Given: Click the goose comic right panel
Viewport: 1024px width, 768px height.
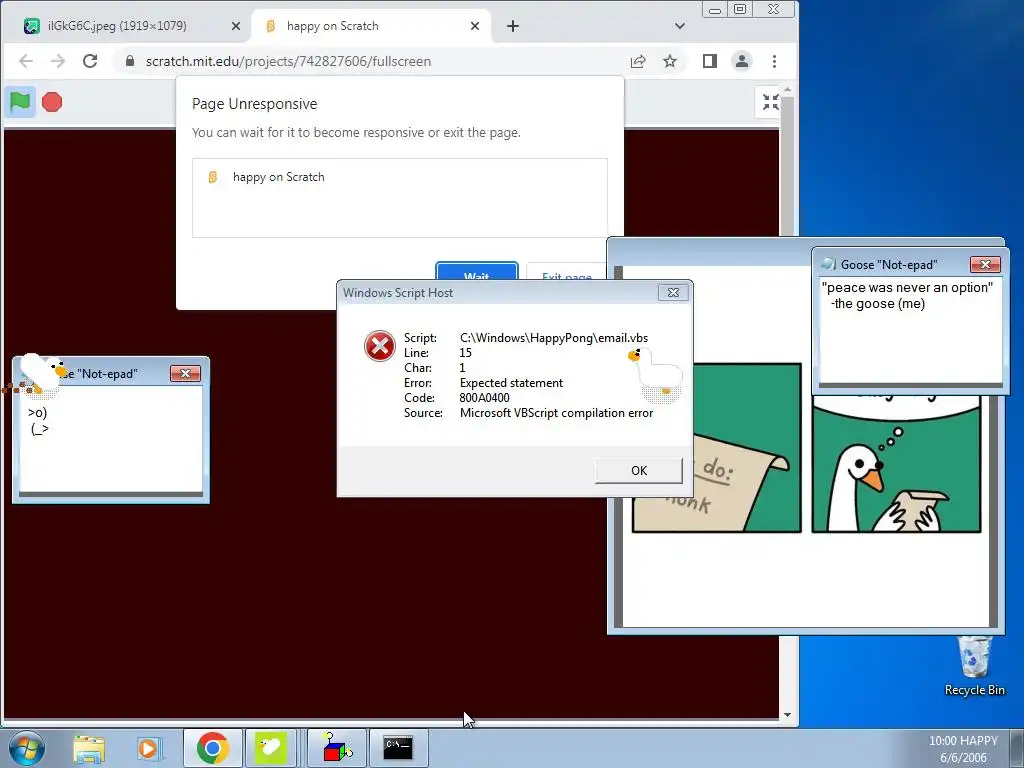Looking at the screenshot, I should point(897,465).
